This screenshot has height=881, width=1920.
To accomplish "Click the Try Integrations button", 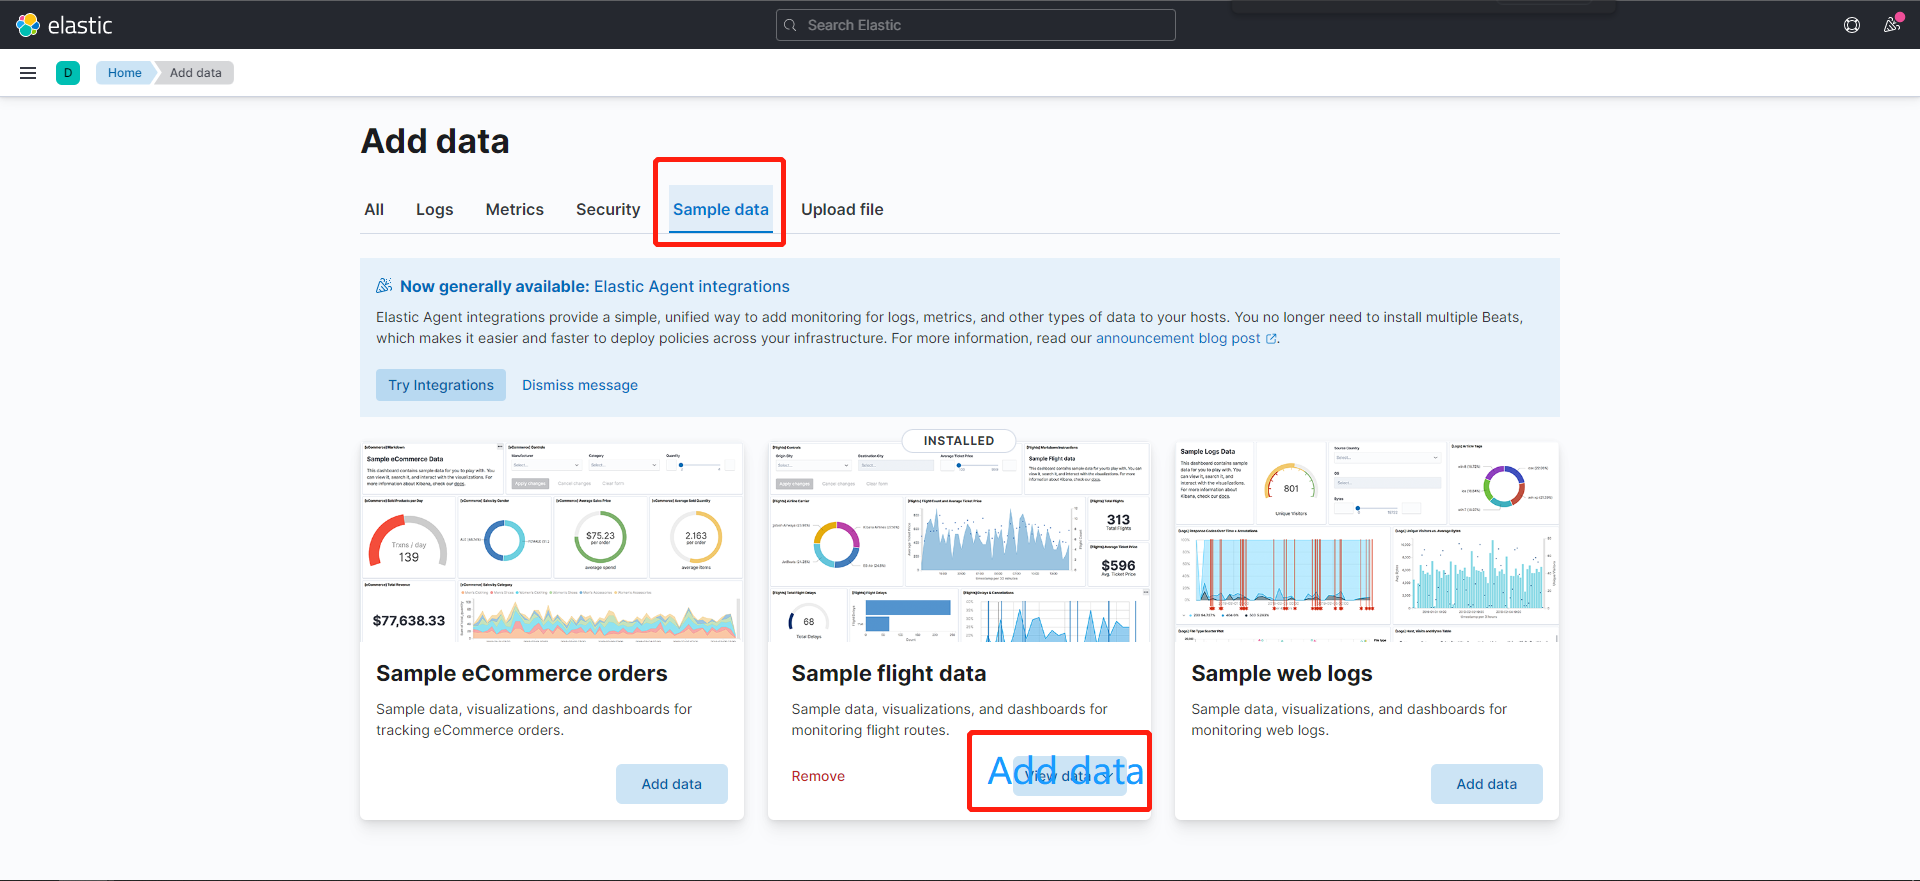I will coord(441,385).
